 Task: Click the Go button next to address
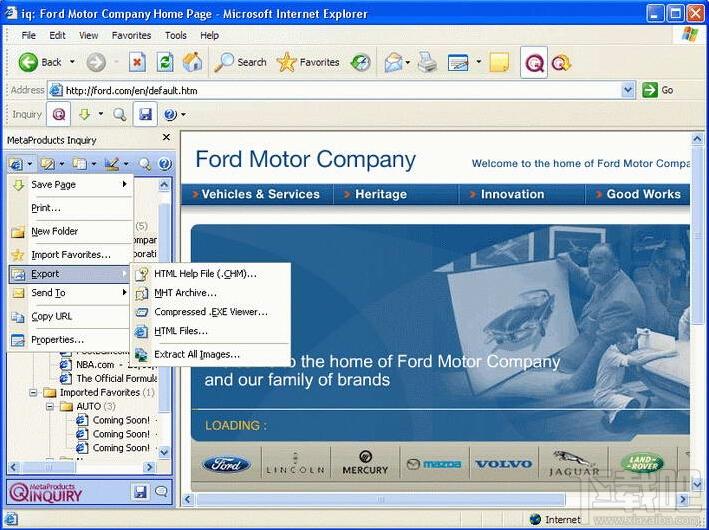coord(658,90)
